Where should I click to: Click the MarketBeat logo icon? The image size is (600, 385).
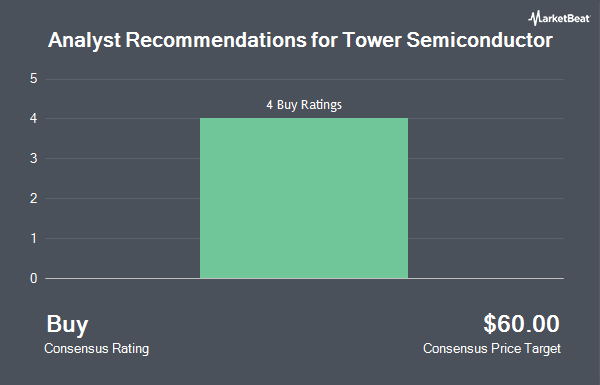point(534,18)
